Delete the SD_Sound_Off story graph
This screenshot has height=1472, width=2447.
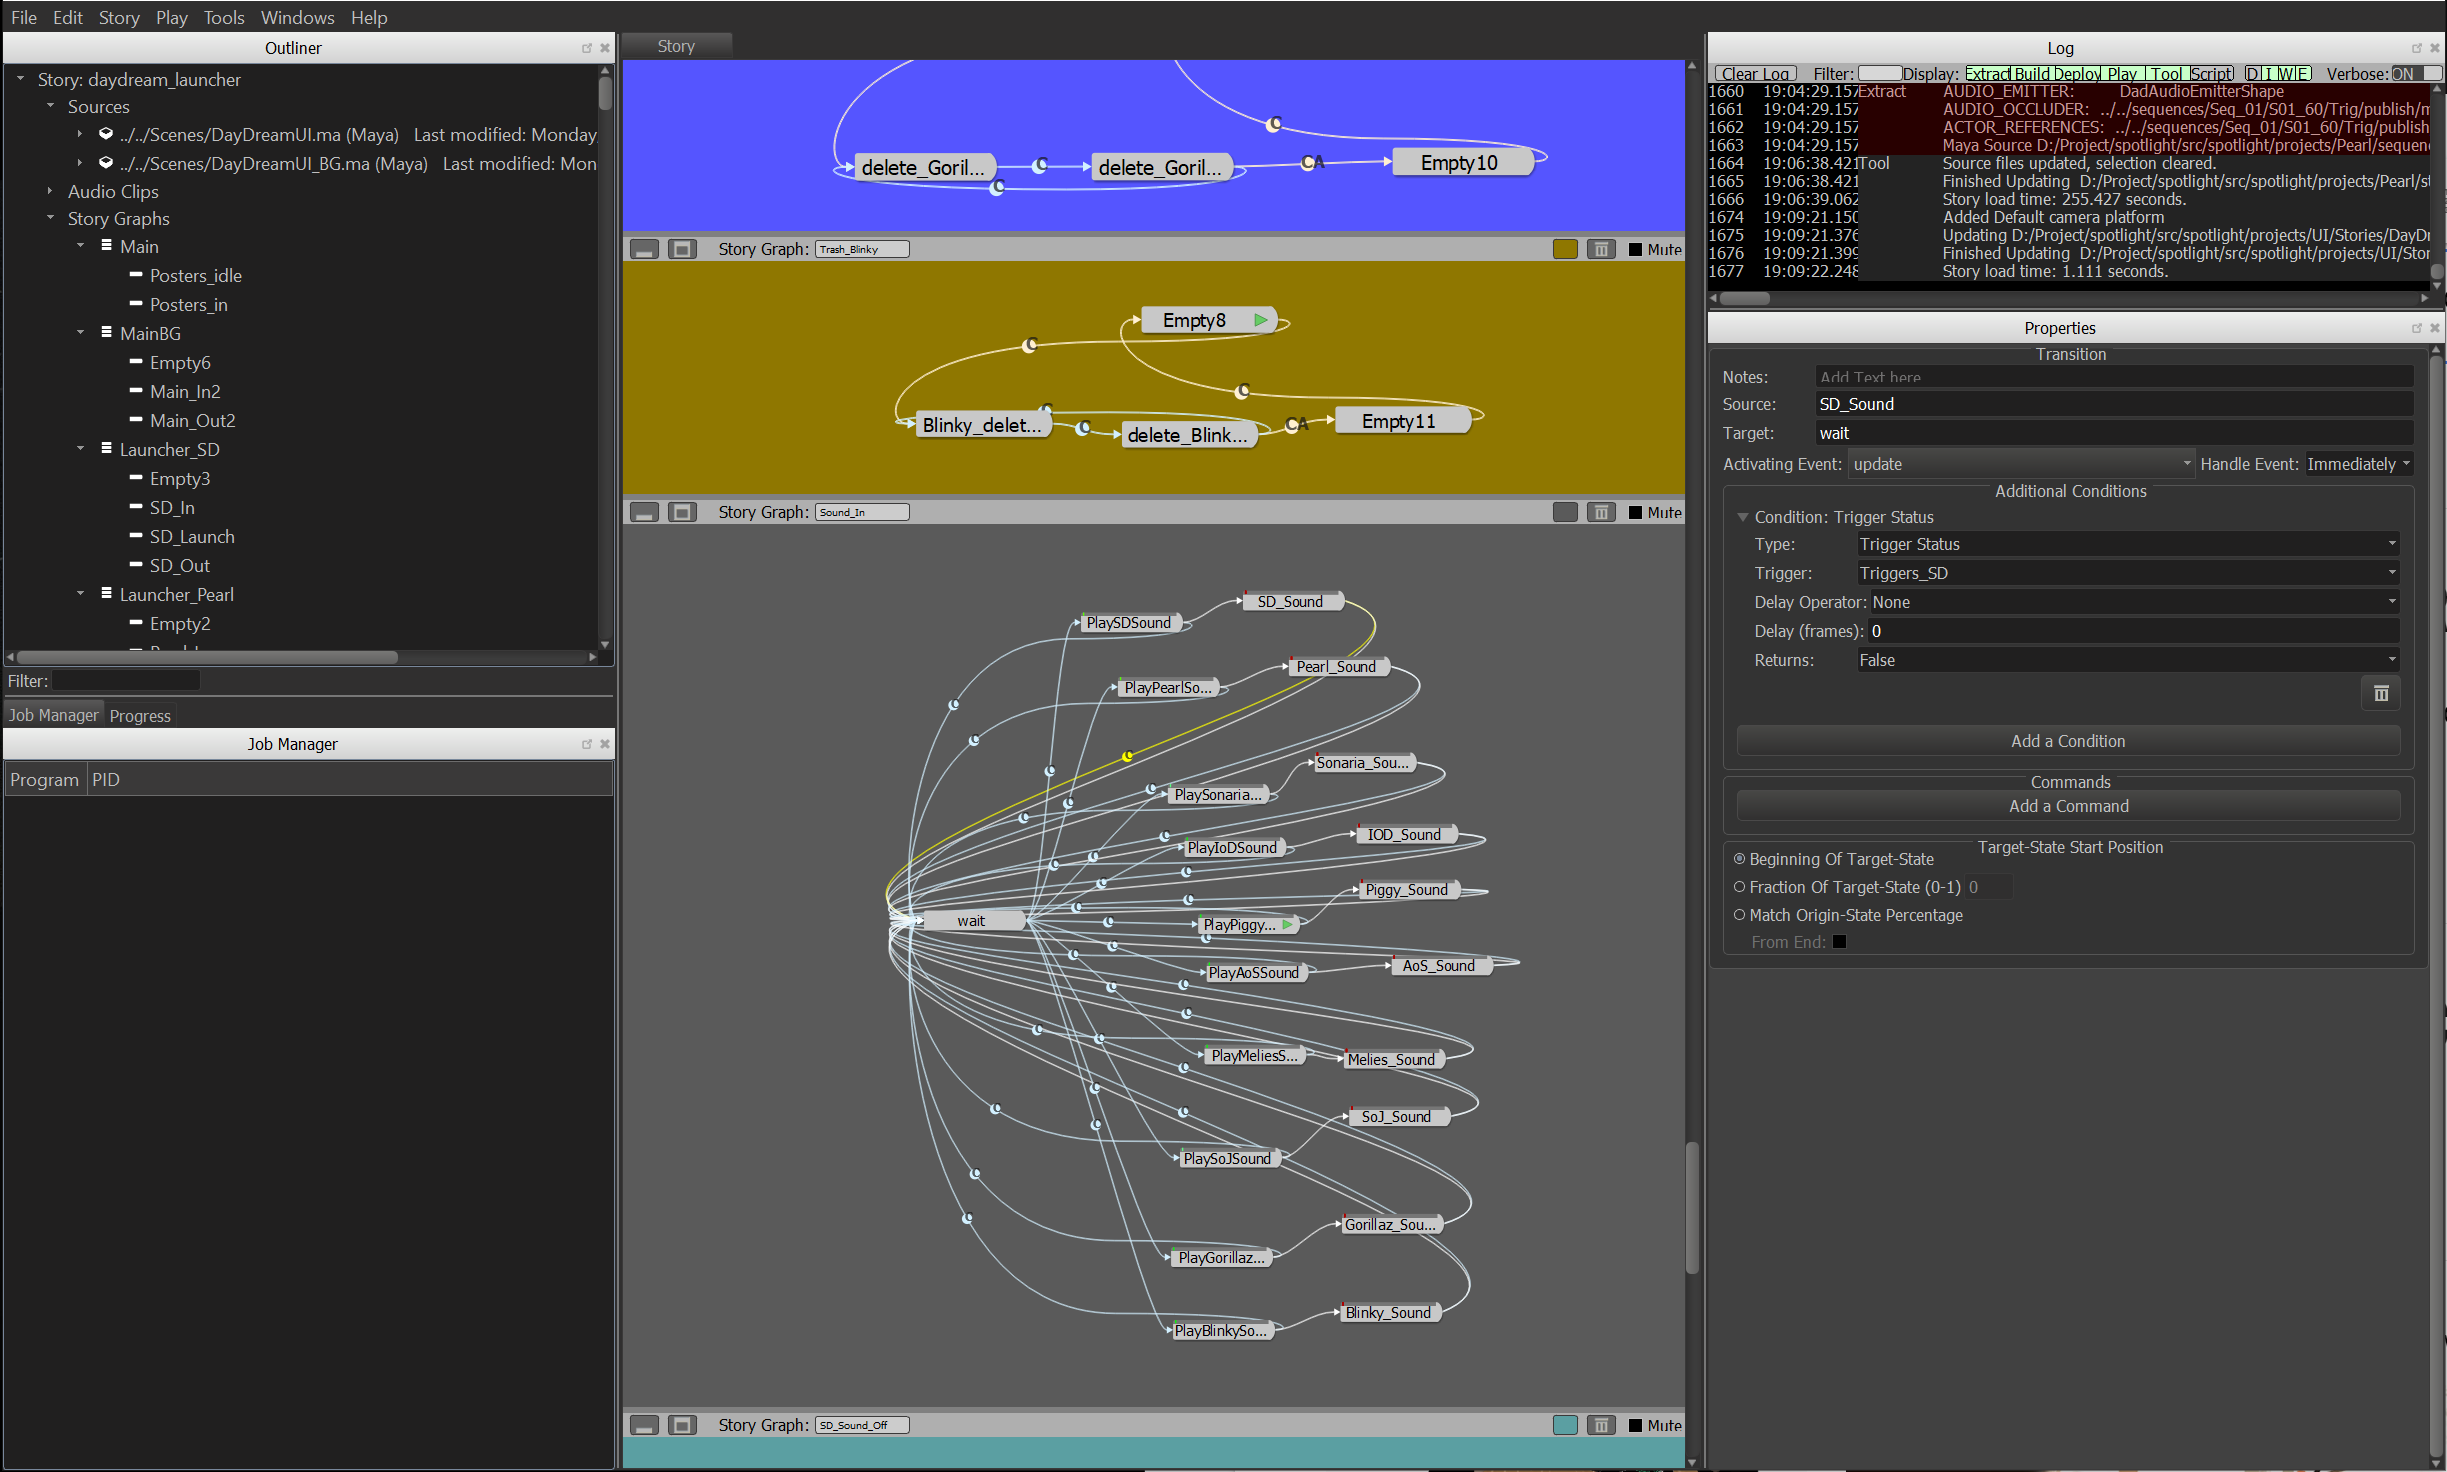tap(1601, 1426)
